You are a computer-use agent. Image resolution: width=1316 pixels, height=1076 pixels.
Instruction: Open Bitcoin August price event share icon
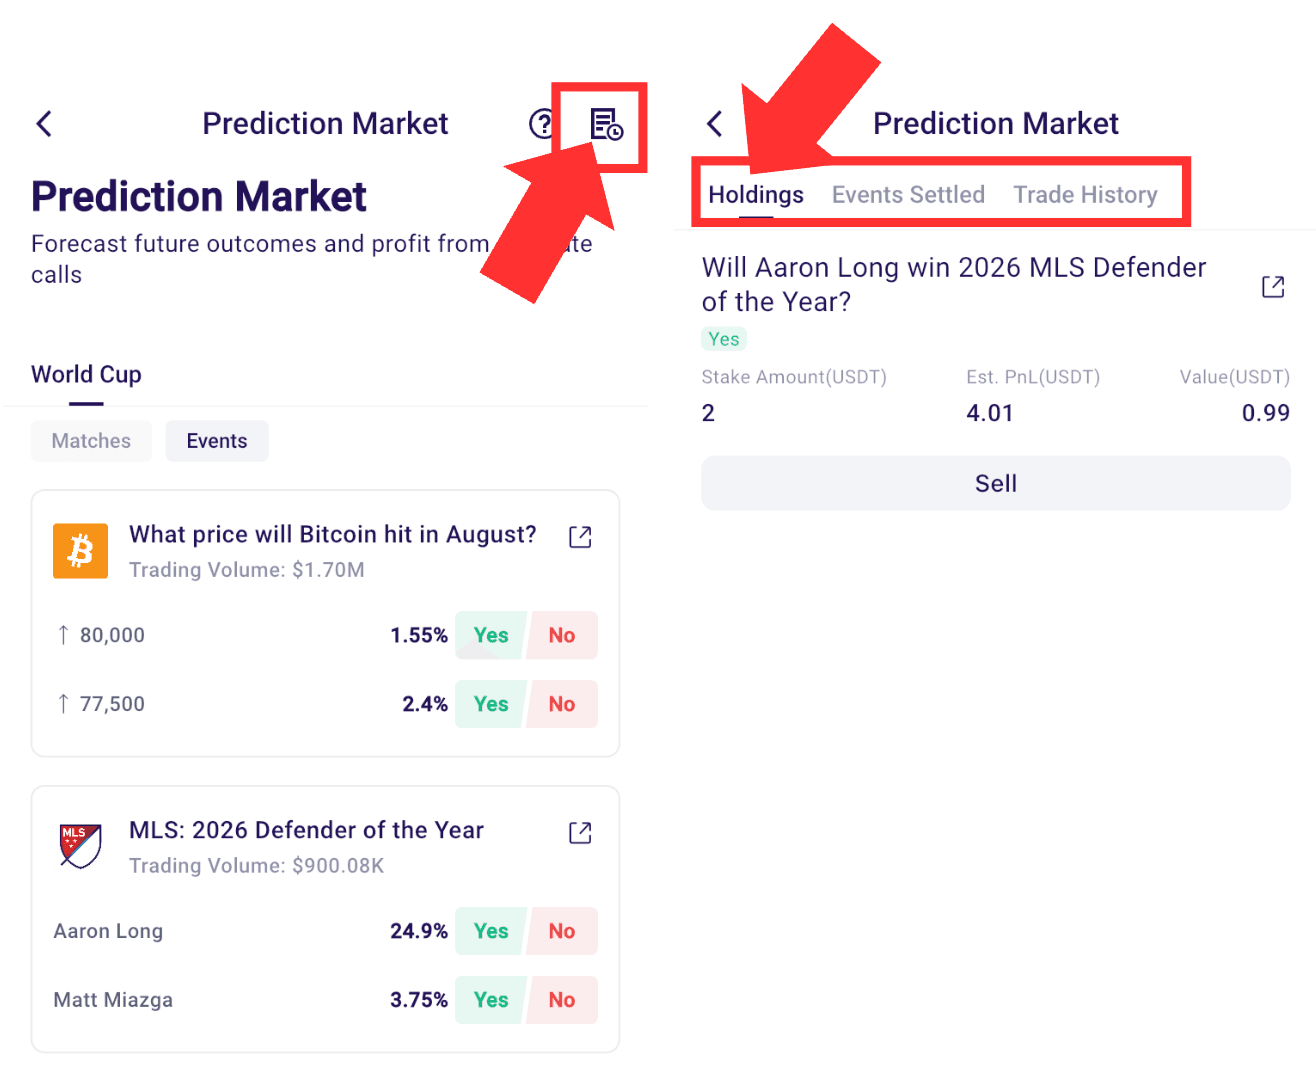(x=580, y=537)
